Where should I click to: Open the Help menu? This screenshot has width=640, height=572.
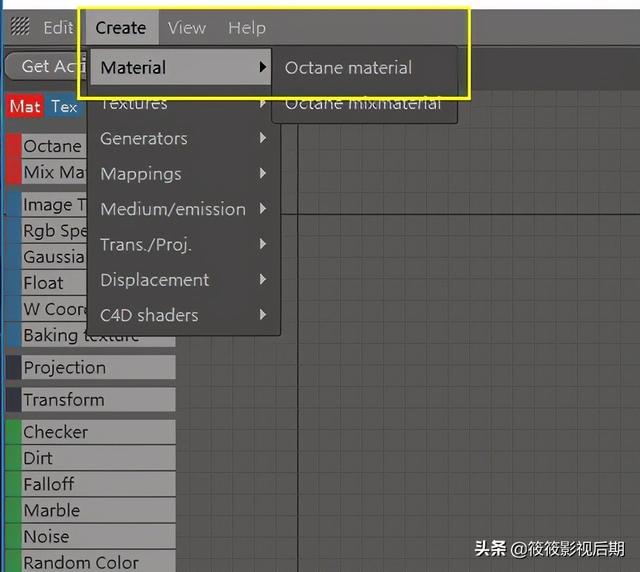coord(247,28)
